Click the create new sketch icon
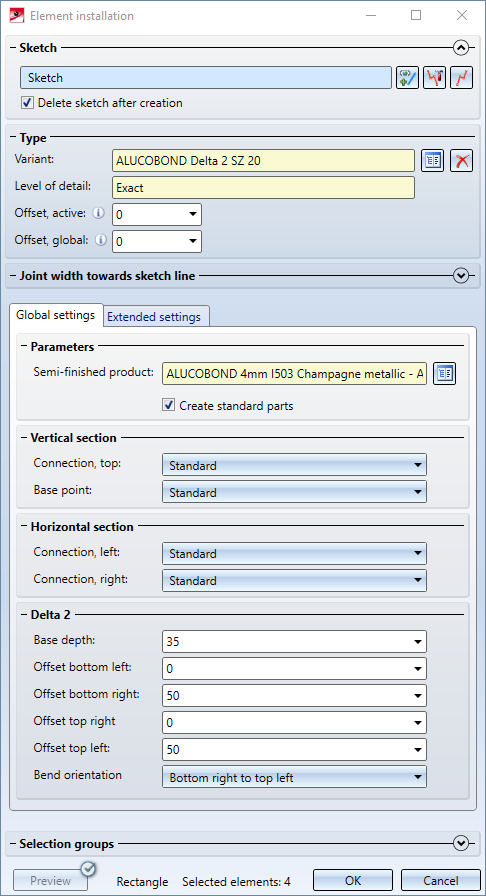Screen dimensions: 486x896 pos(407,78)
